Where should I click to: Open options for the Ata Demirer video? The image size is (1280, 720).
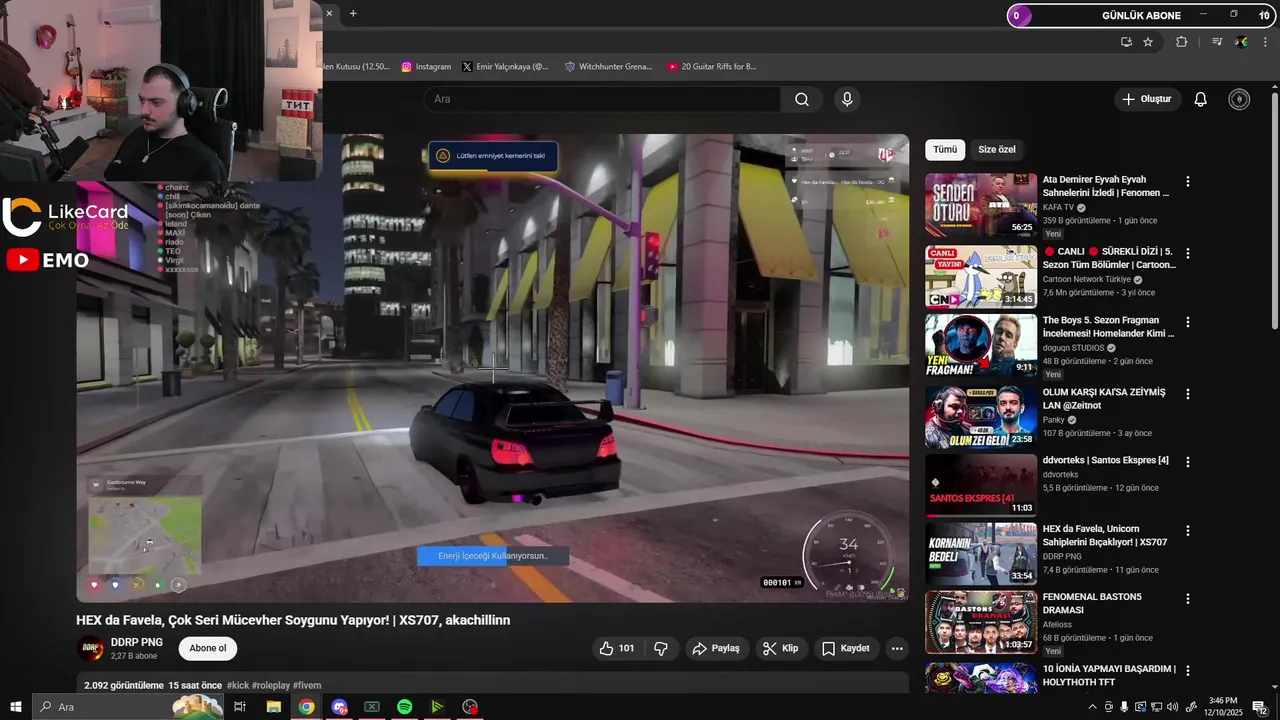1188,181
